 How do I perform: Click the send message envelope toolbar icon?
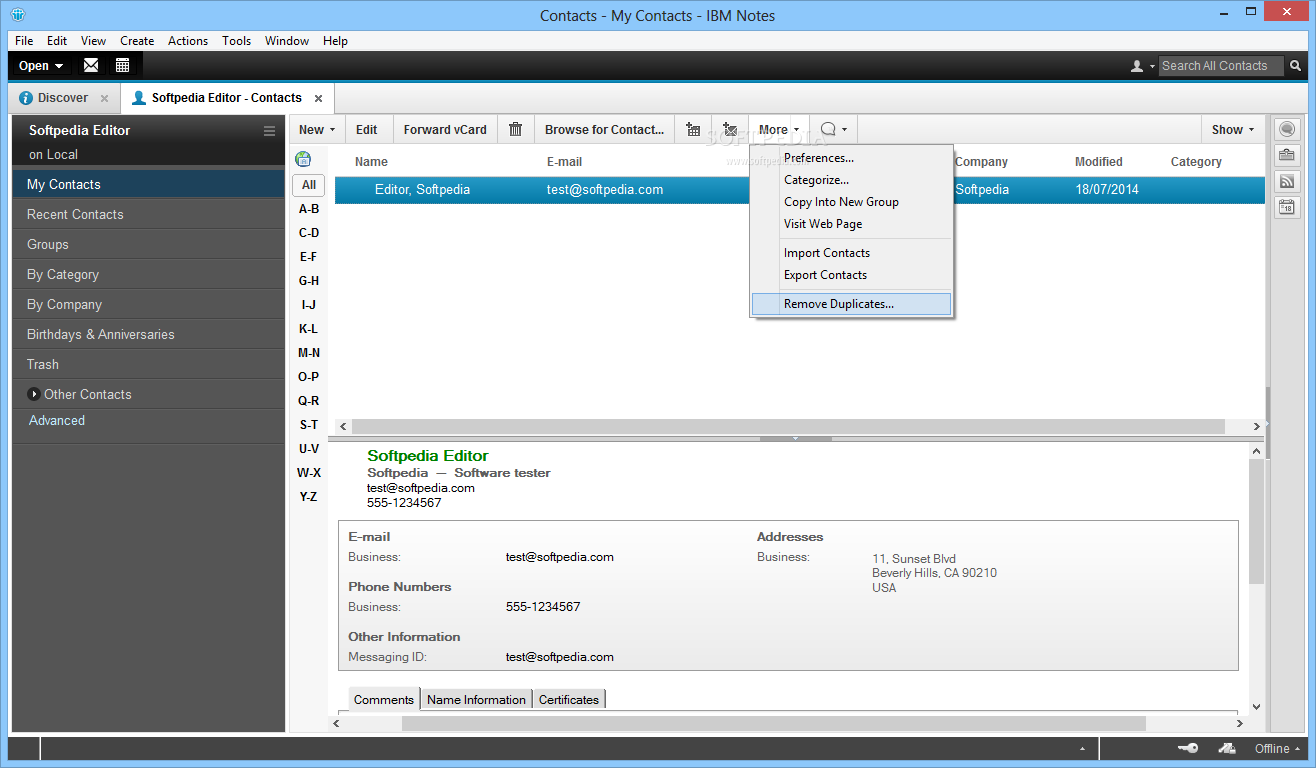(730, 129)
